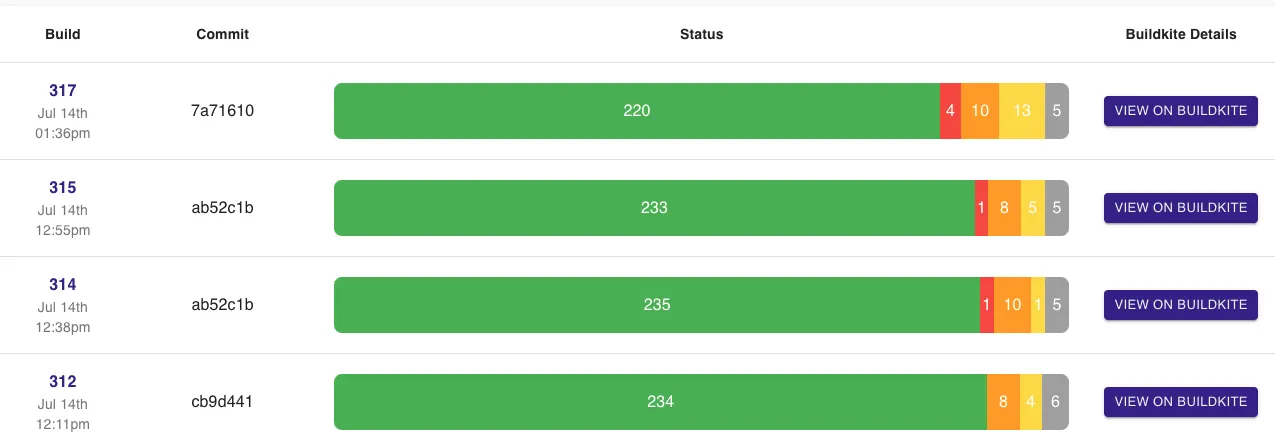Click gray 6 segment in build 312
This screenshot has height=446, width=1275.
[x=1055, y=402]
